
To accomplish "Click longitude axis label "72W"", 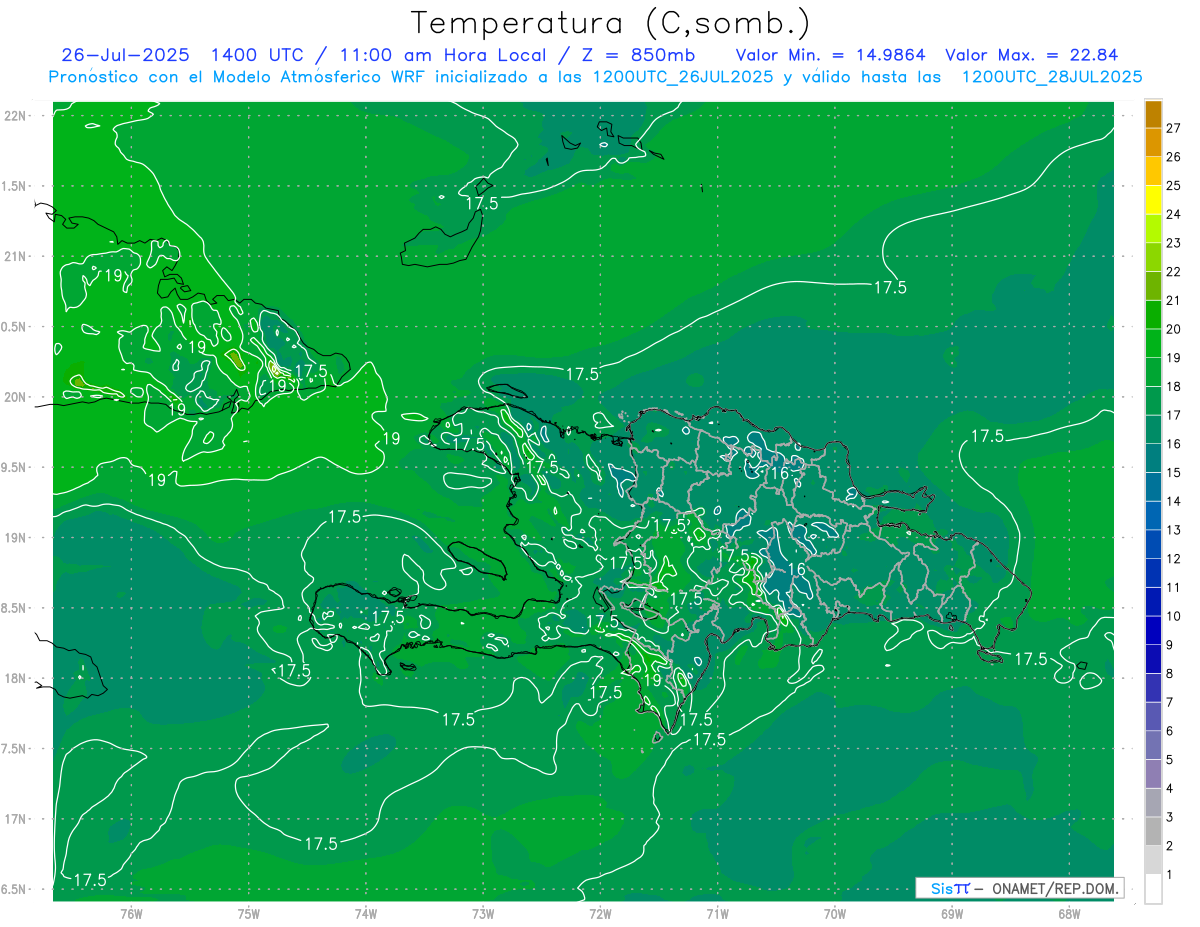I will pos(600,914).
